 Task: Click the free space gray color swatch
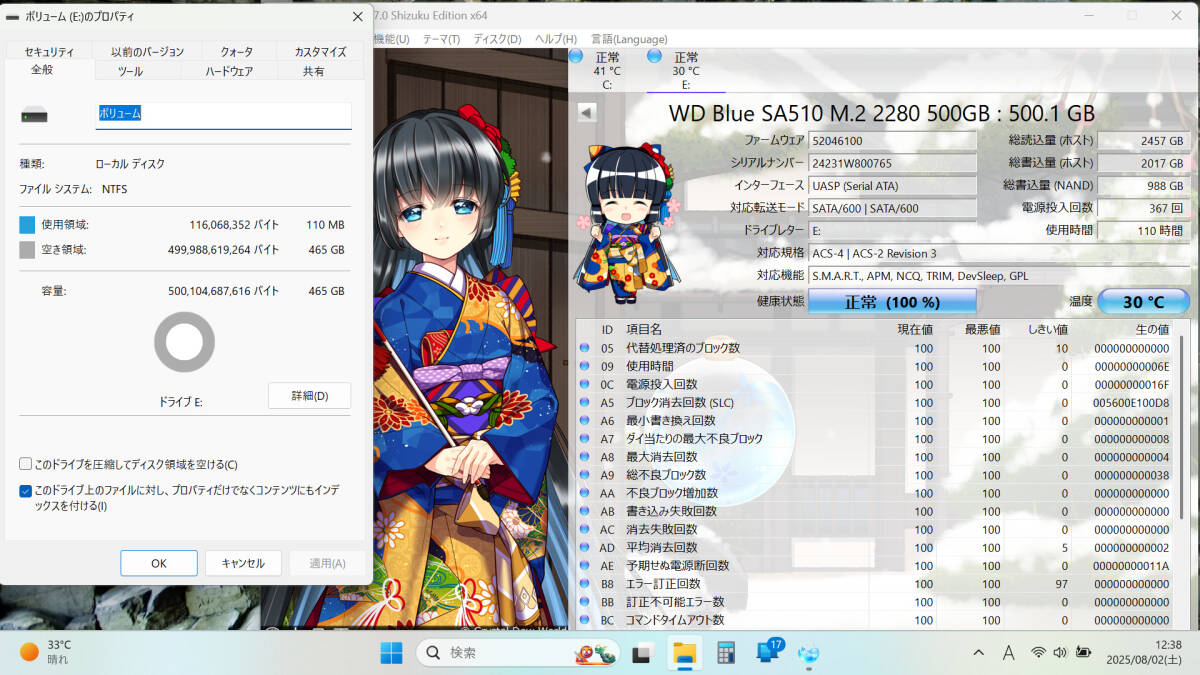27,249
